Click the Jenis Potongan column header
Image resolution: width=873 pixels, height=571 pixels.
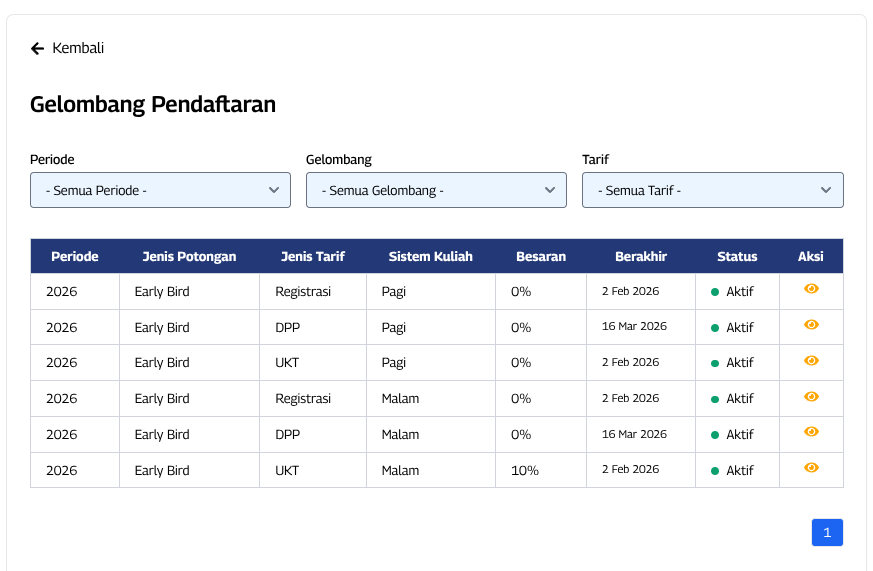click(189, 256)
